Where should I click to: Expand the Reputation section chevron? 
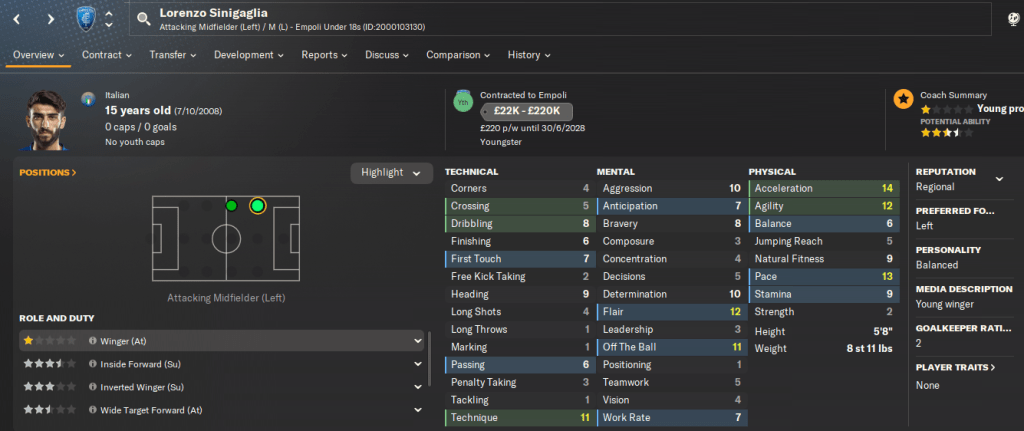click(998, 179)
